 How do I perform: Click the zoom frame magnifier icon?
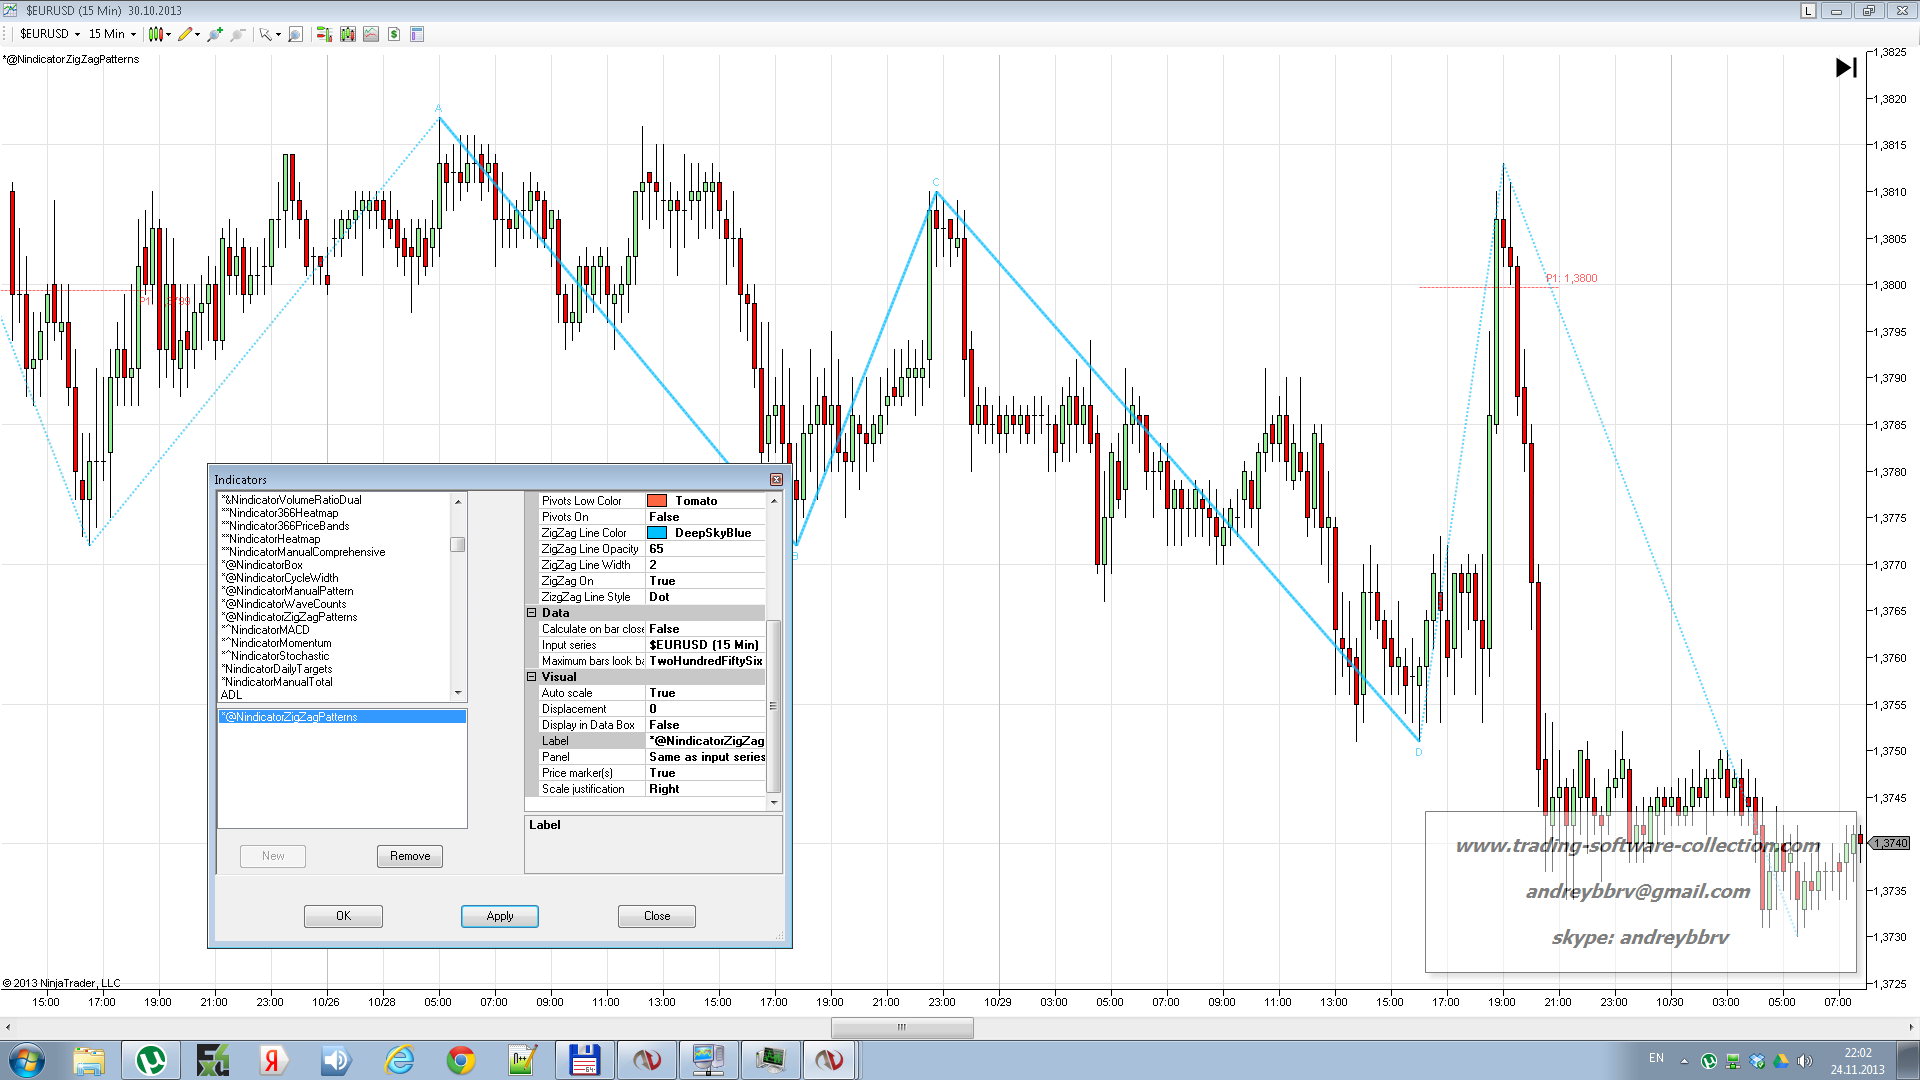click(x=295, y=34)
